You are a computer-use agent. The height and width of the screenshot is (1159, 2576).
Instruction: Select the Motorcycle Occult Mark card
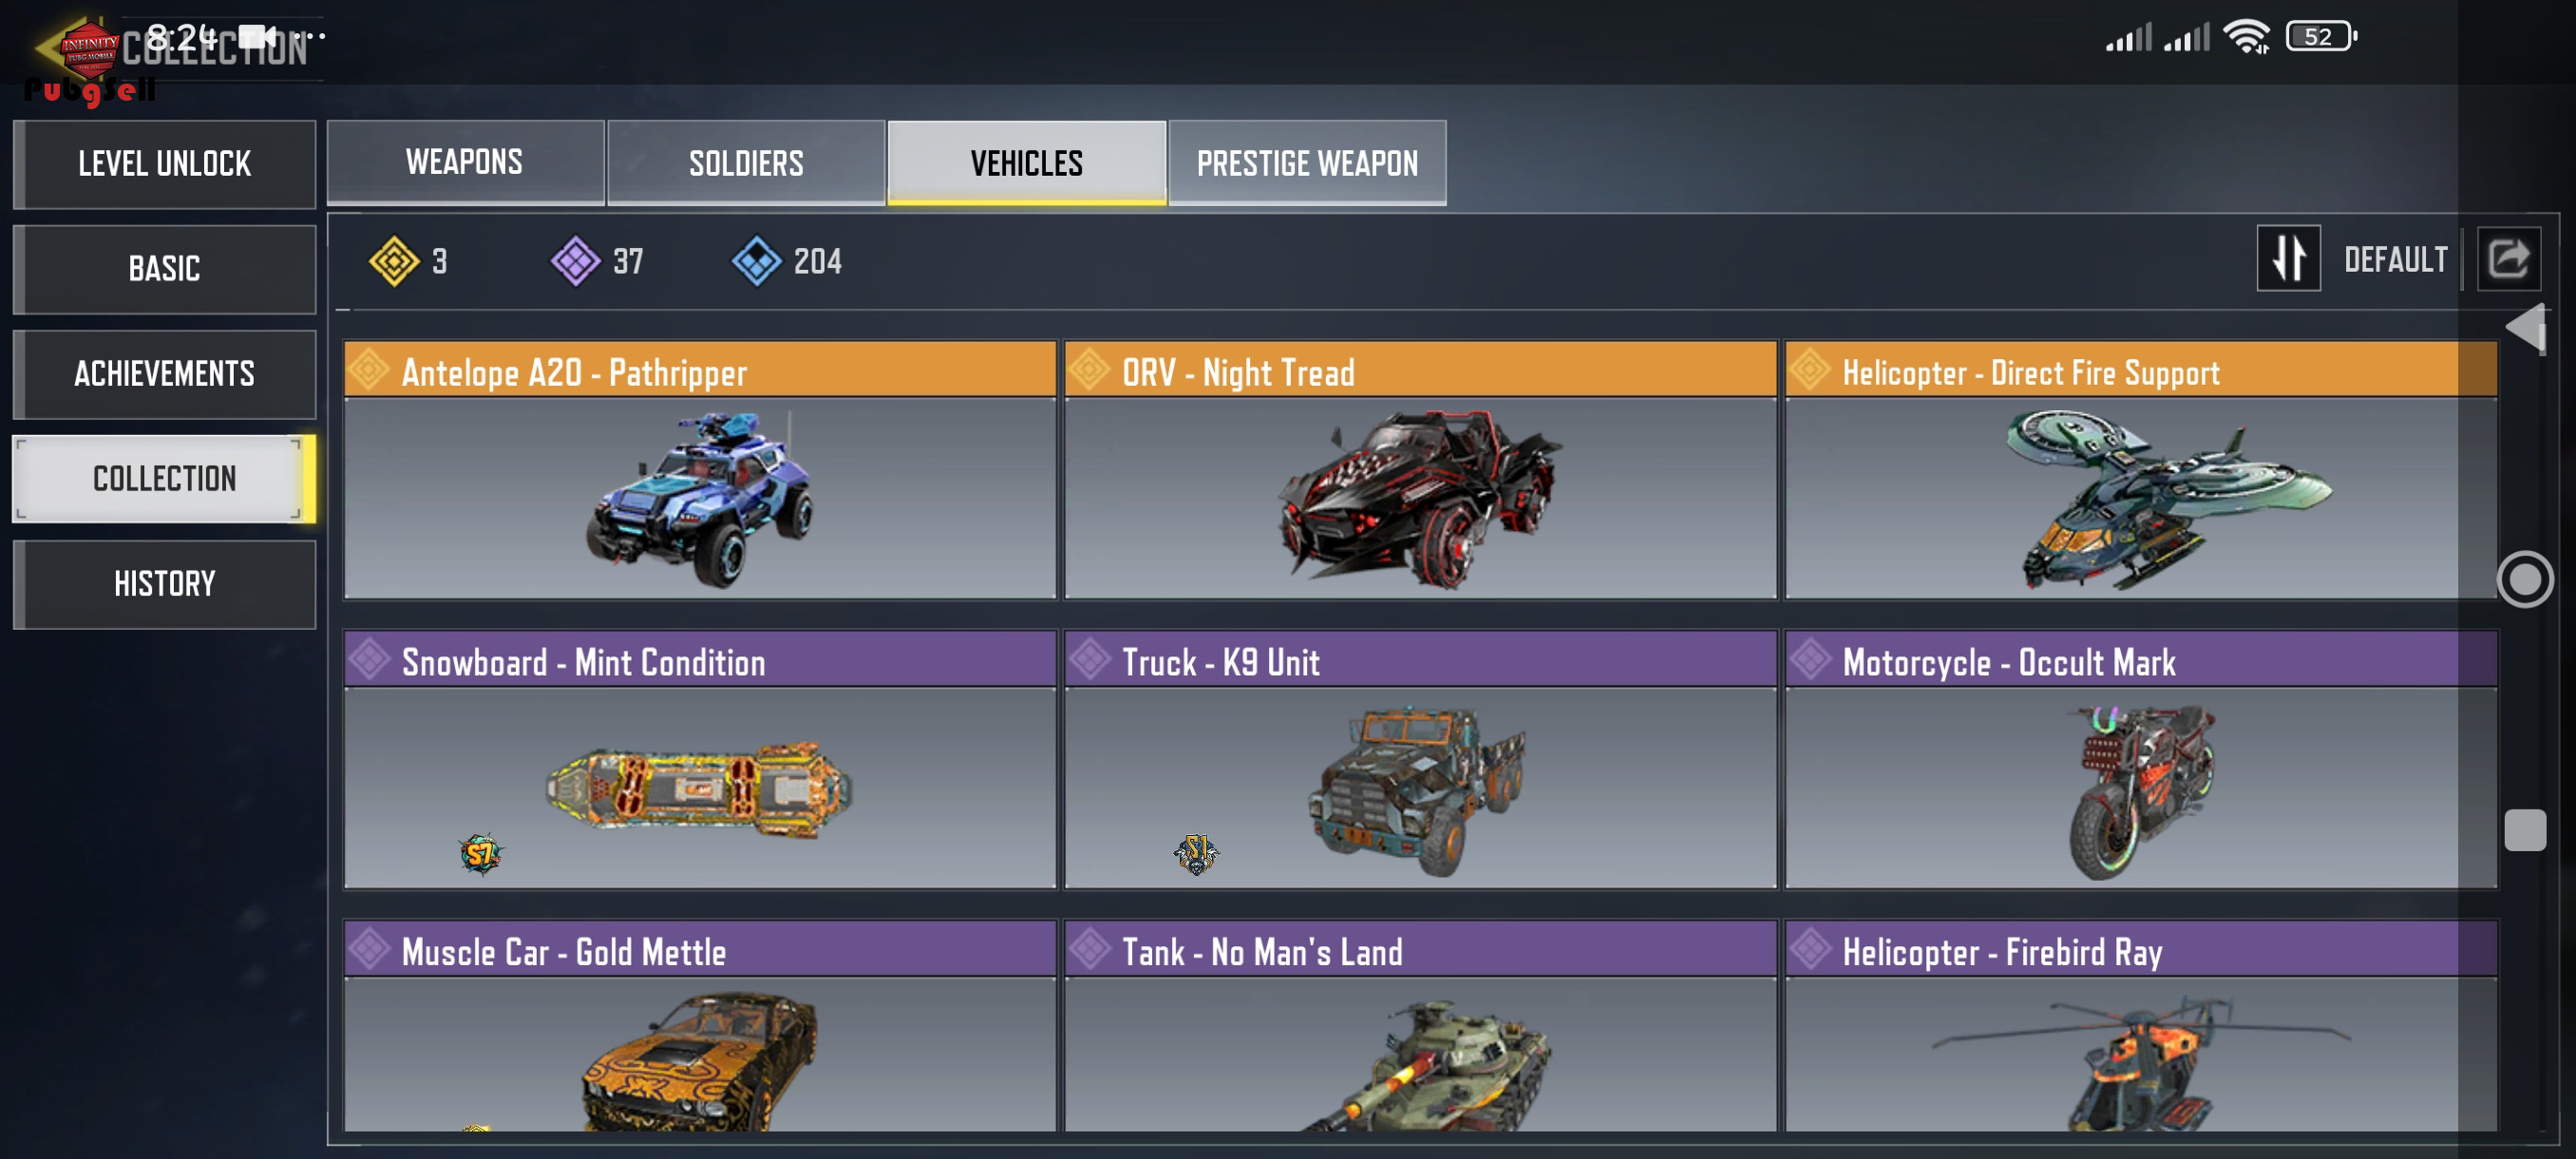click(x=2141, y=759)
